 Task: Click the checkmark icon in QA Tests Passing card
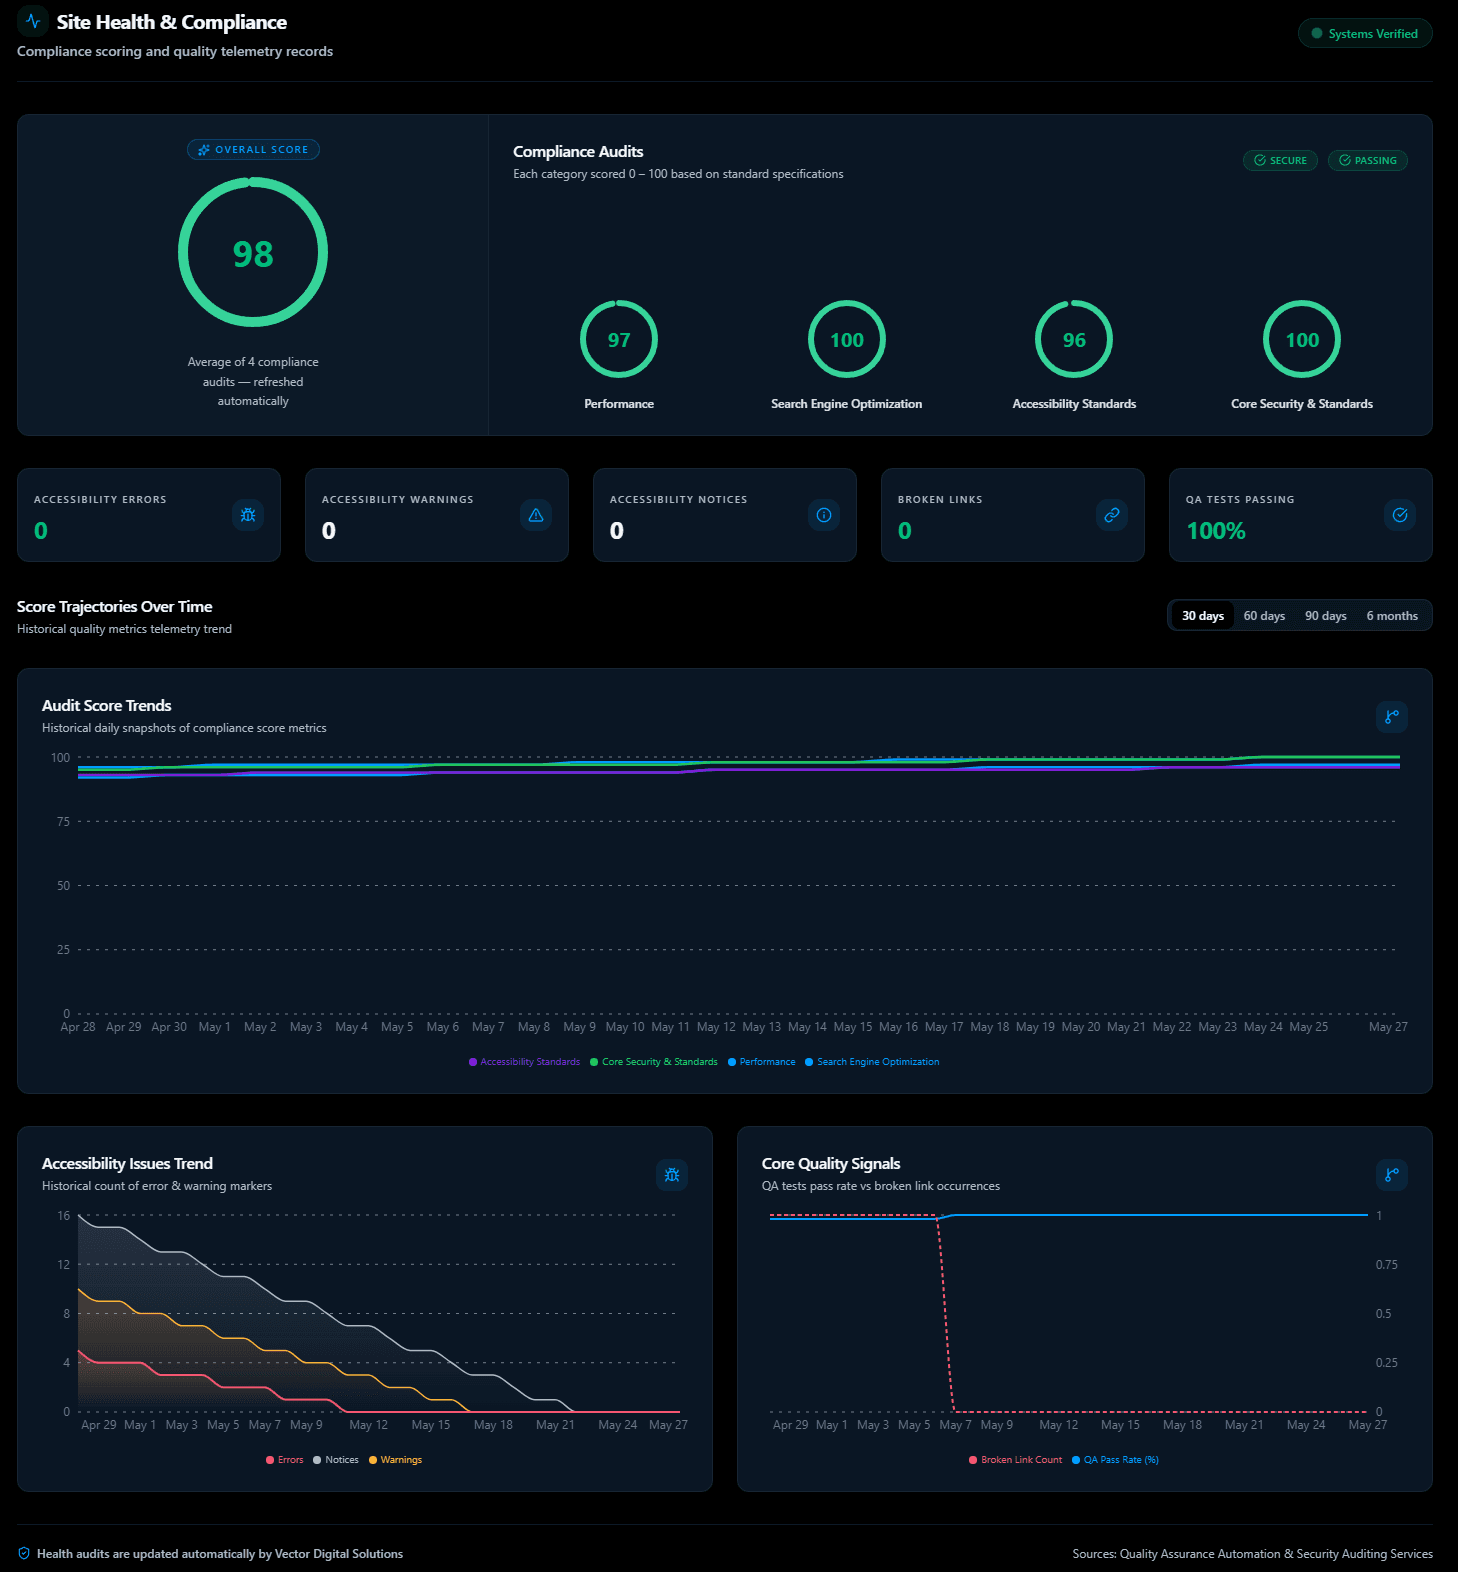(x=1400, y=515)
